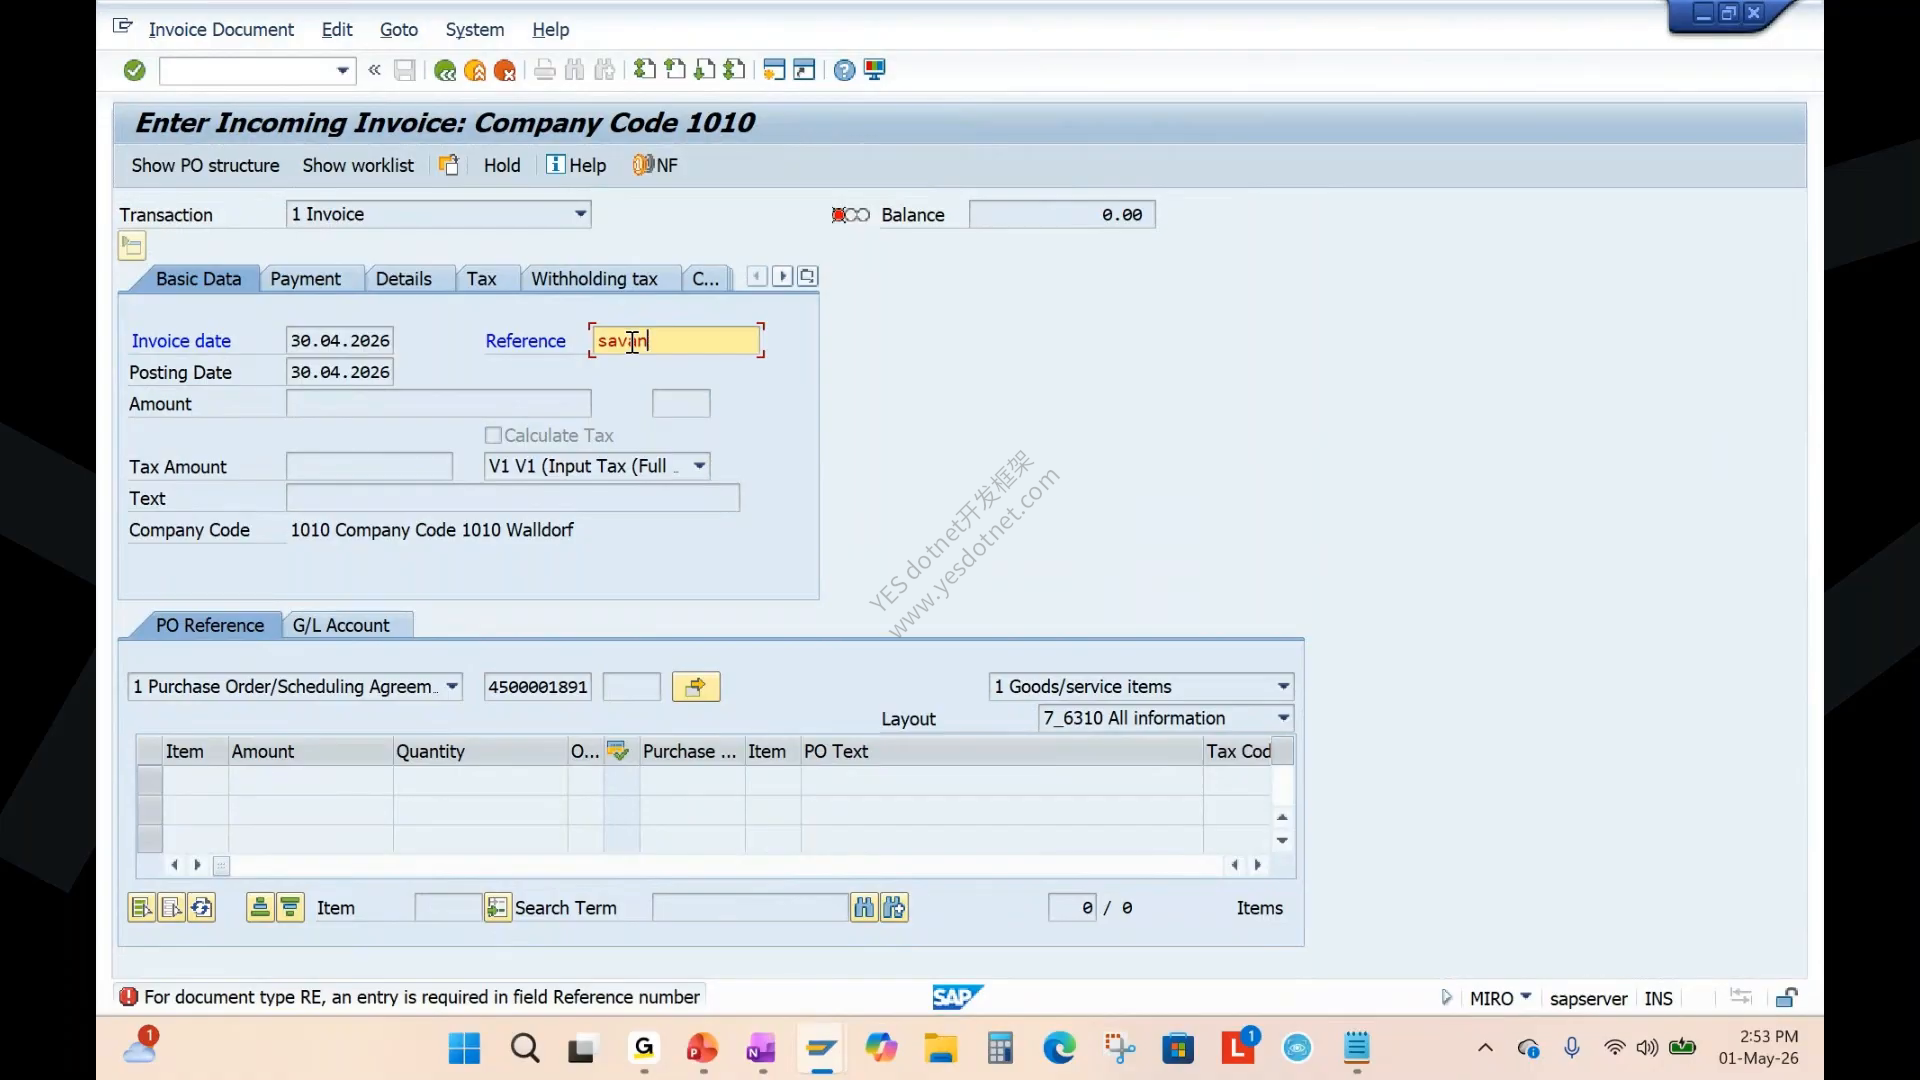Click the Customize local layout monitor icon
Viewport: 1920px width, 1080px height.
tap(875, 70)
